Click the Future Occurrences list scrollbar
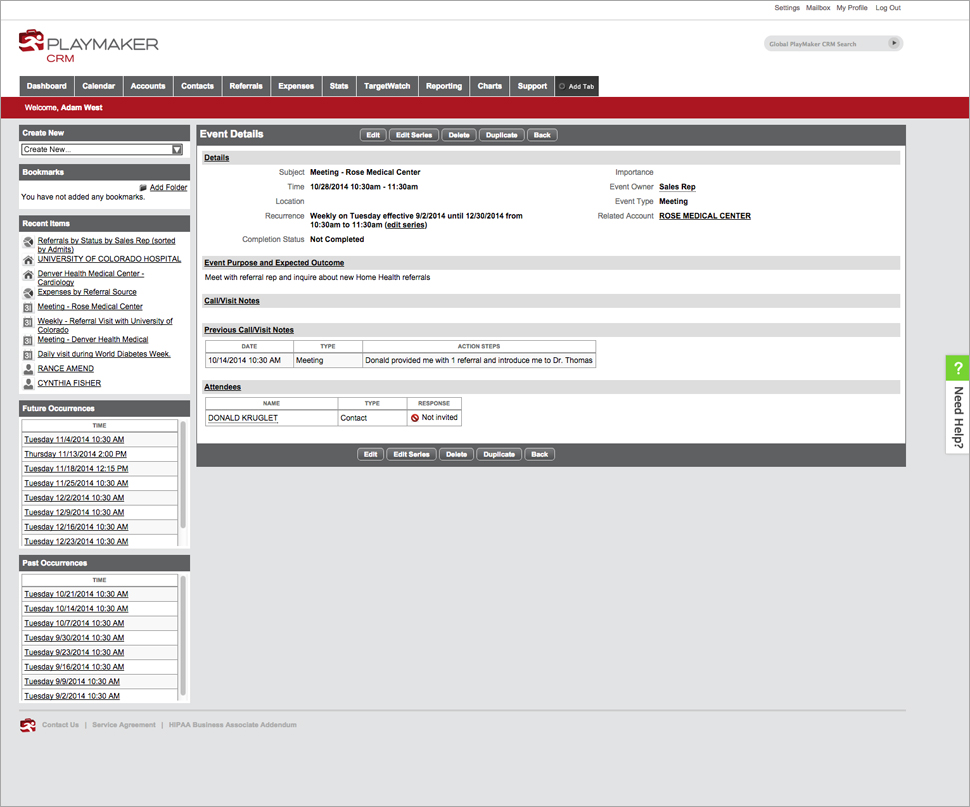This screenshot has width=970, height=807. click(x=182, y=475)
